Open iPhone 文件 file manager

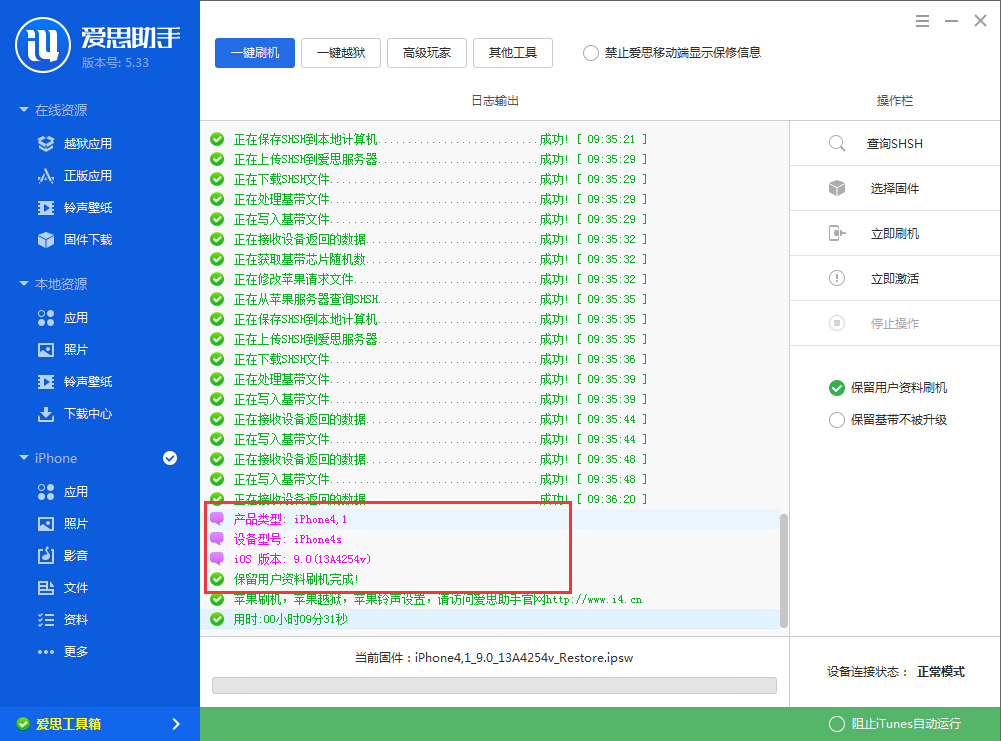point(75,588)
